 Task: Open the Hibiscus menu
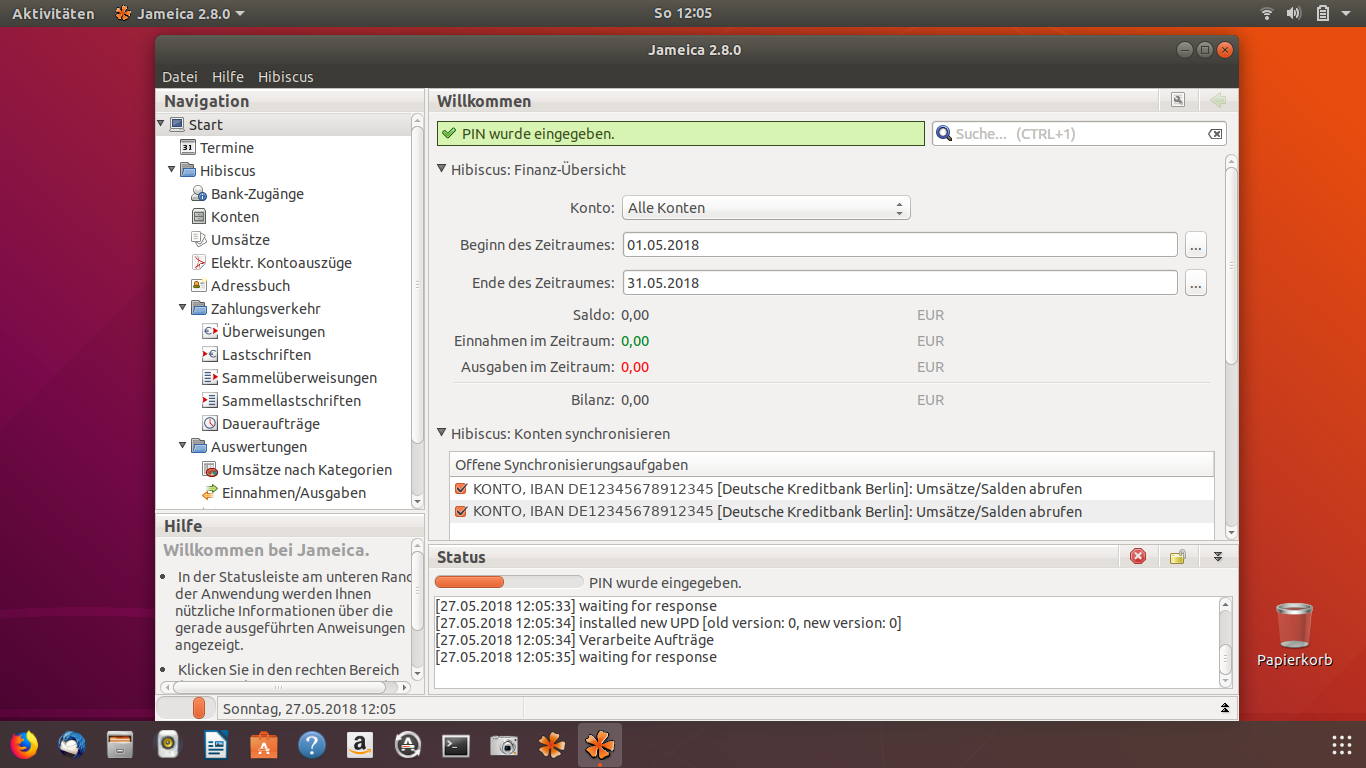coord(286,76)
